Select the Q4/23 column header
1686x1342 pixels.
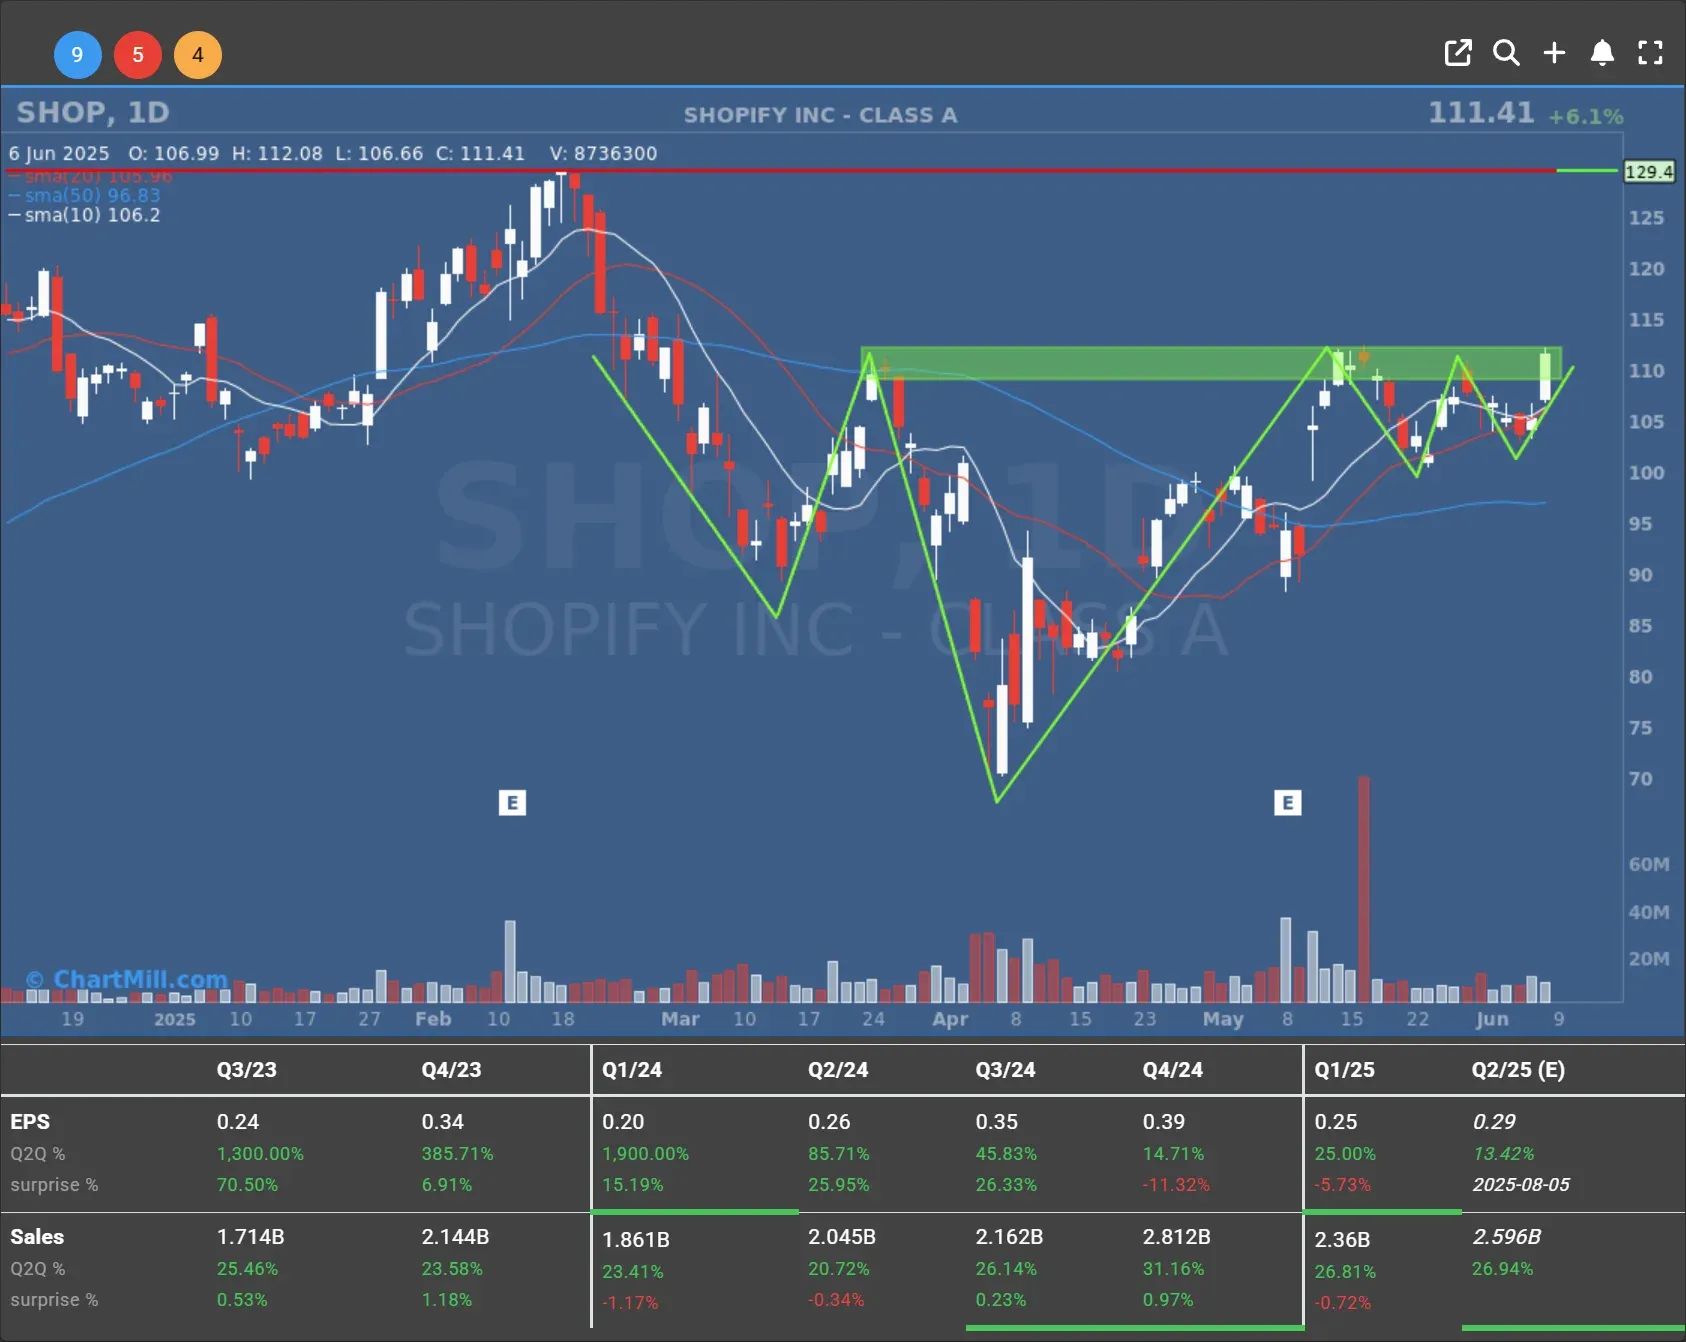click(452, 1069)
